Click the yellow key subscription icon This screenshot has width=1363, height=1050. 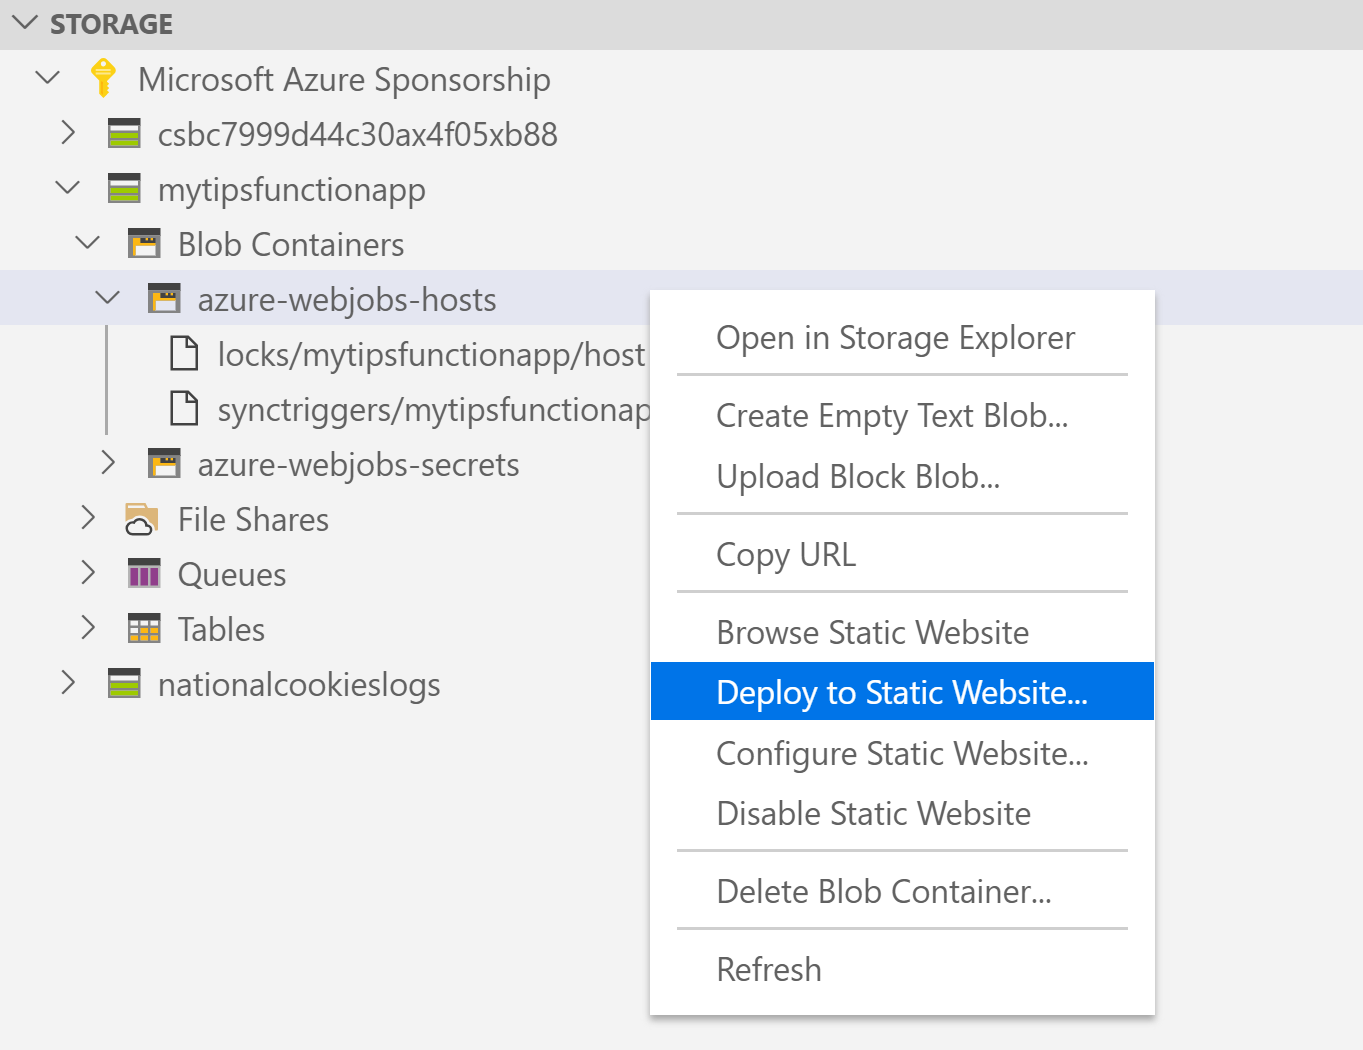tap(103, 78)
